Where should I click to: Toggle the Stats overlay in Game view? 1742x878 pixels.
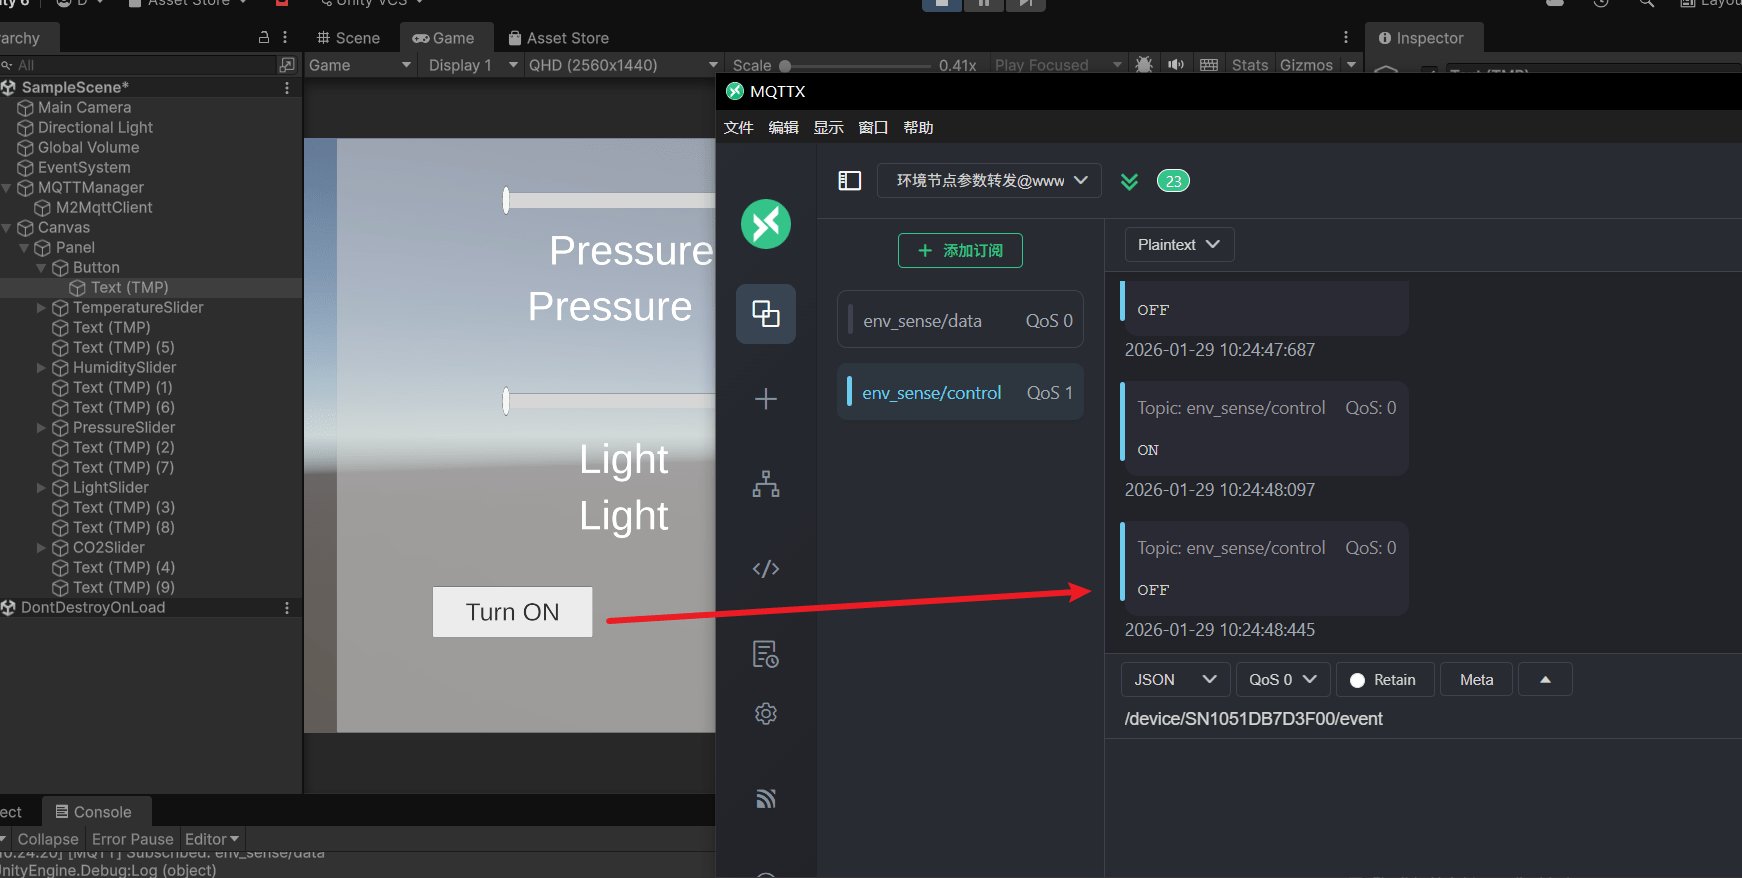pyautogui.click(x=1249, y=65)
